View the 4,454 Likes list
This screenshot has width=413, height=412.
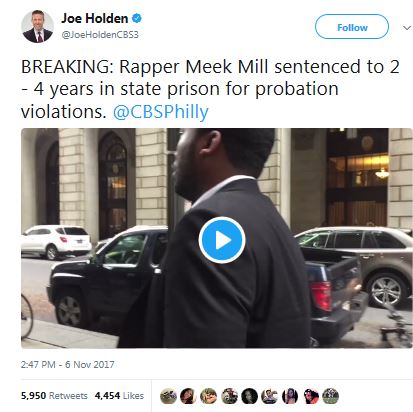pos(119,396)
